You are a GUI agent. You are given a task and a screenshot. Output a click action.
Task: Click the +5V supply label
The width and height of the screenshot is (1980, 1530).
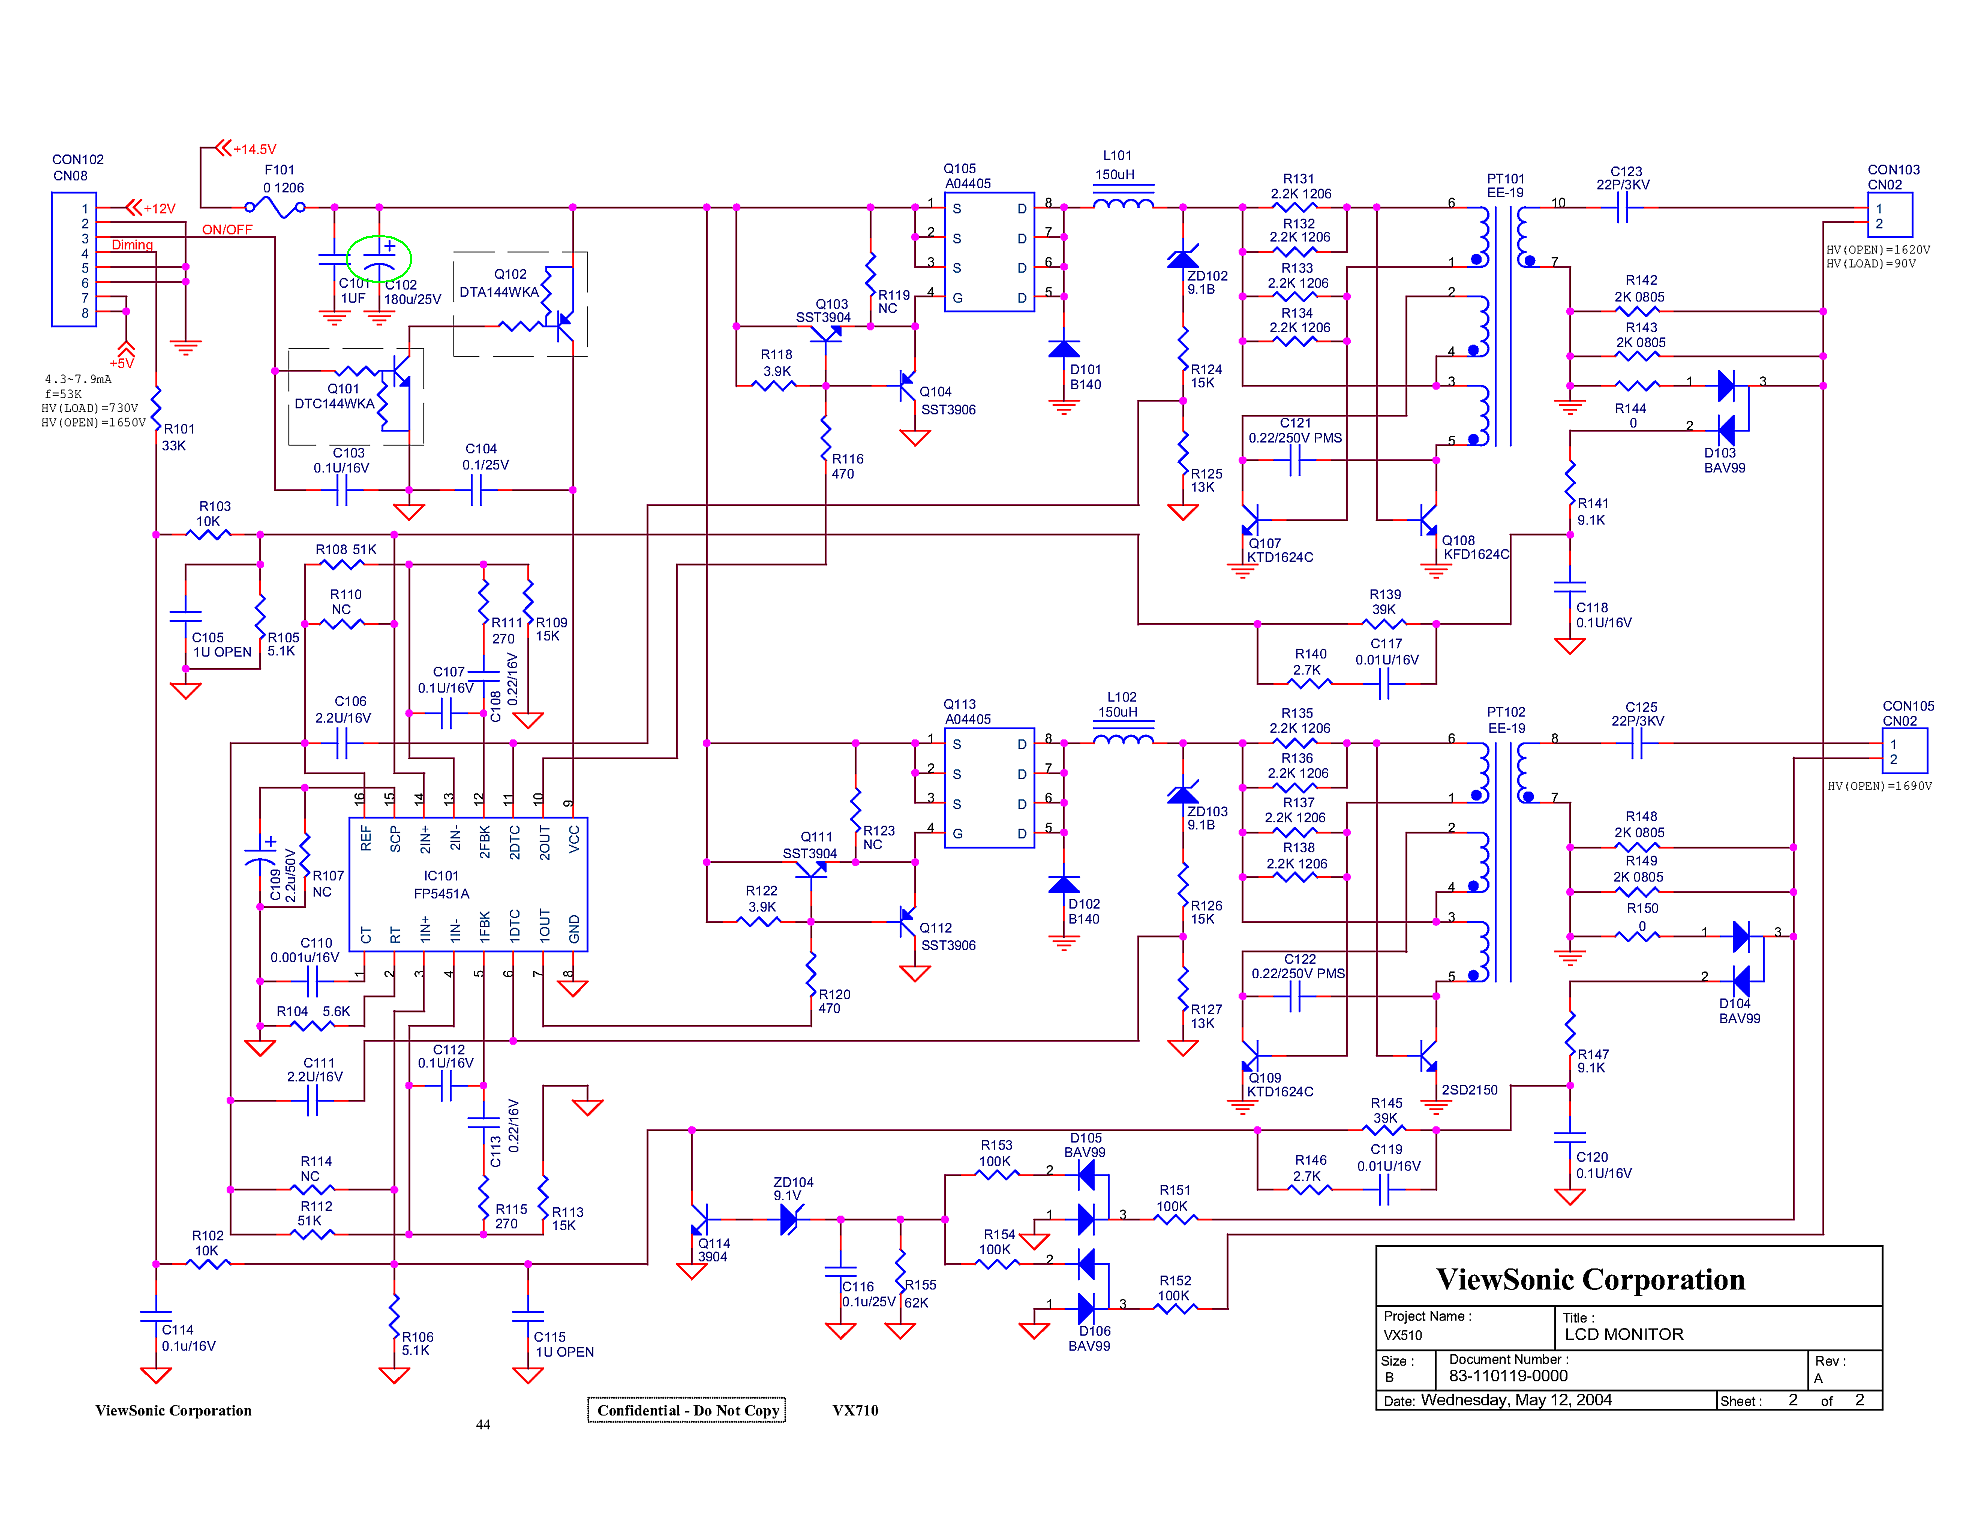121,363
